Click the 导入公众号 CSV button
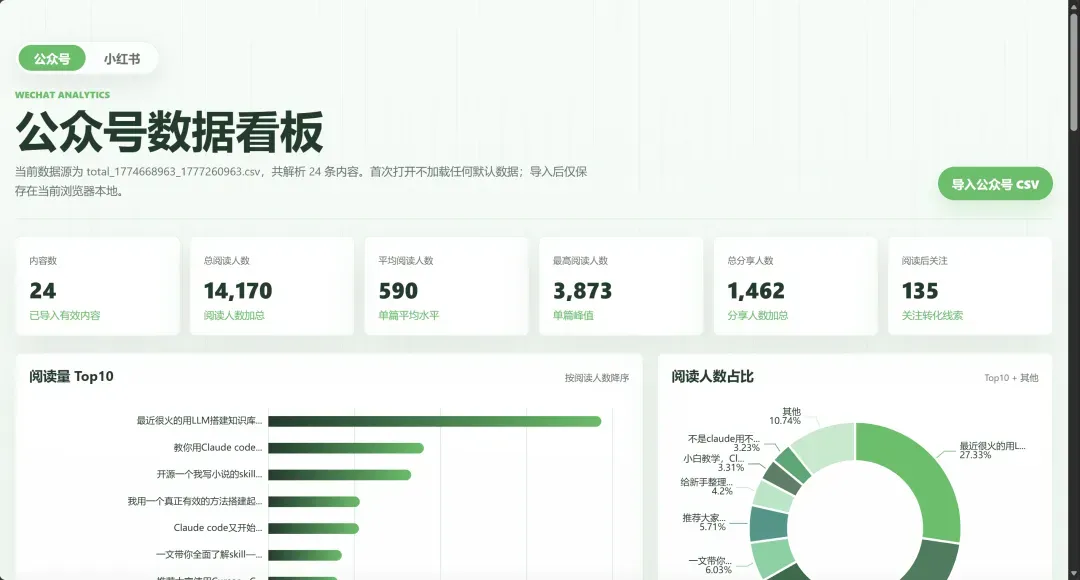The height and width of the screenshot is (580, 1080). [995, 184]
